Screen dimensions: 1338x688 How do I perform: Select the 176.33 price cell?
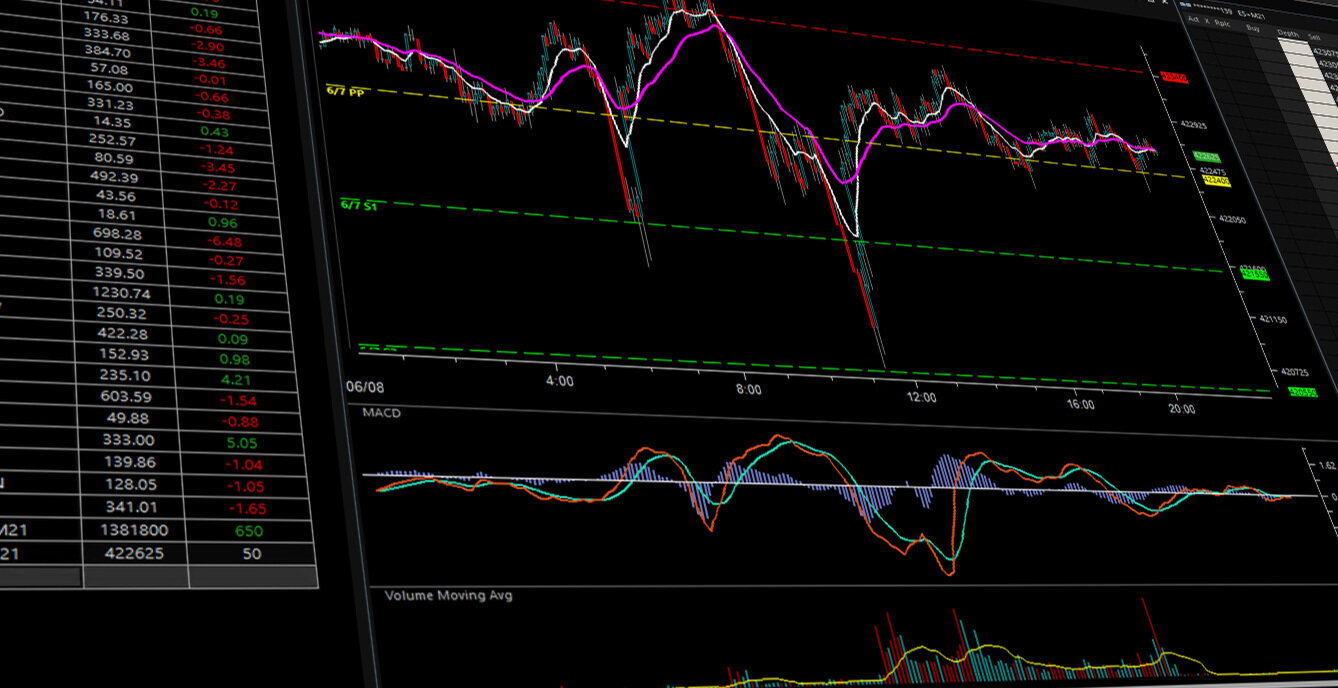[x=107, y=18]
